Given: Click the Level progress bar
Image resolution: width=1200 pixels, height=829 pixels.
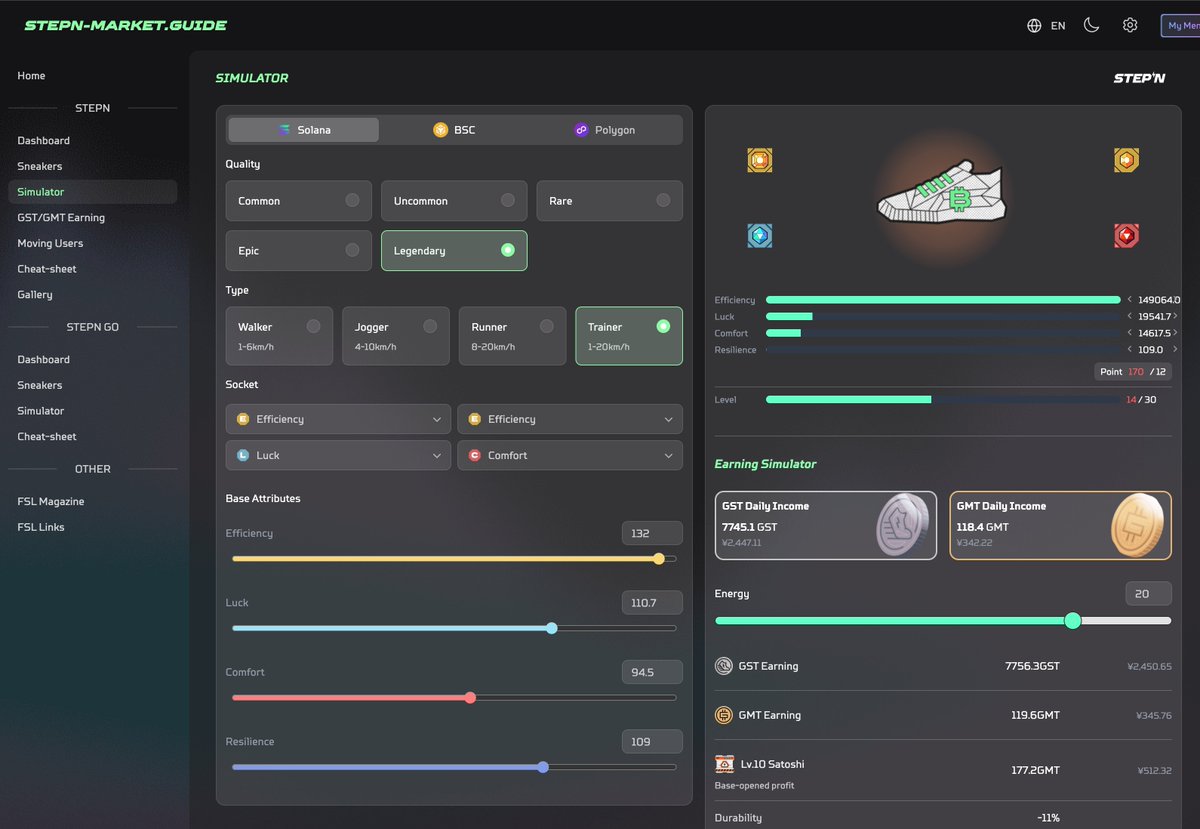Looking at the screenshot, I should [x=943, y=399].
